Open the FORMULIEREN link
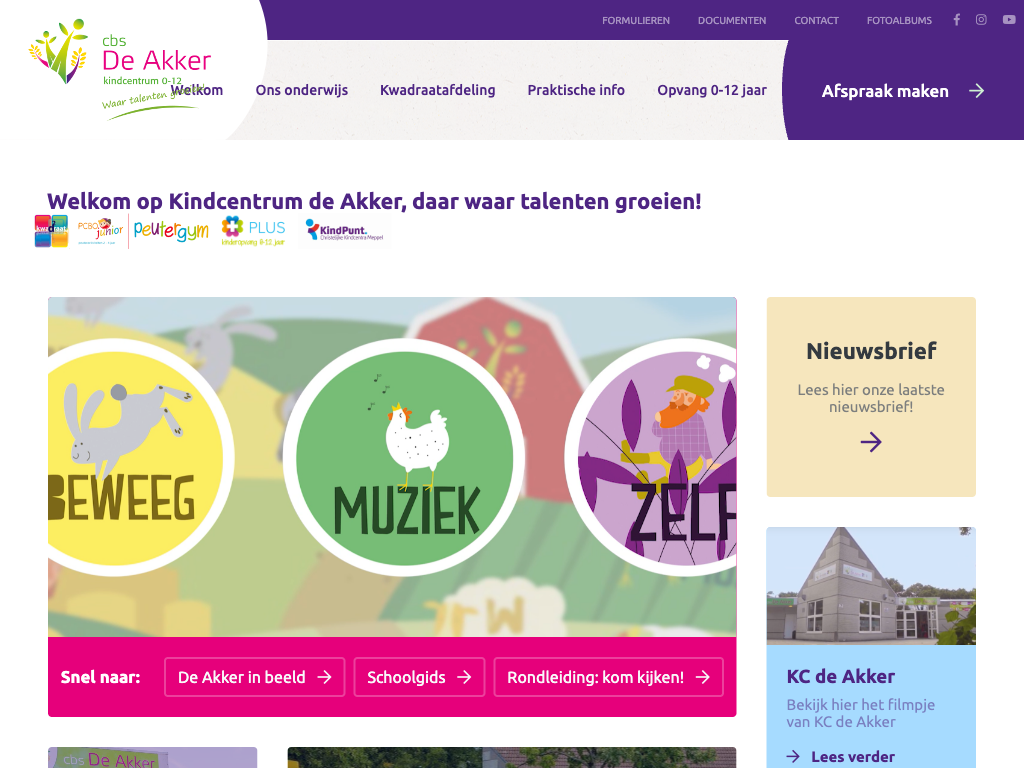Image resolution: width=1024 pixels, height=768 pixels. coord(635,20)
